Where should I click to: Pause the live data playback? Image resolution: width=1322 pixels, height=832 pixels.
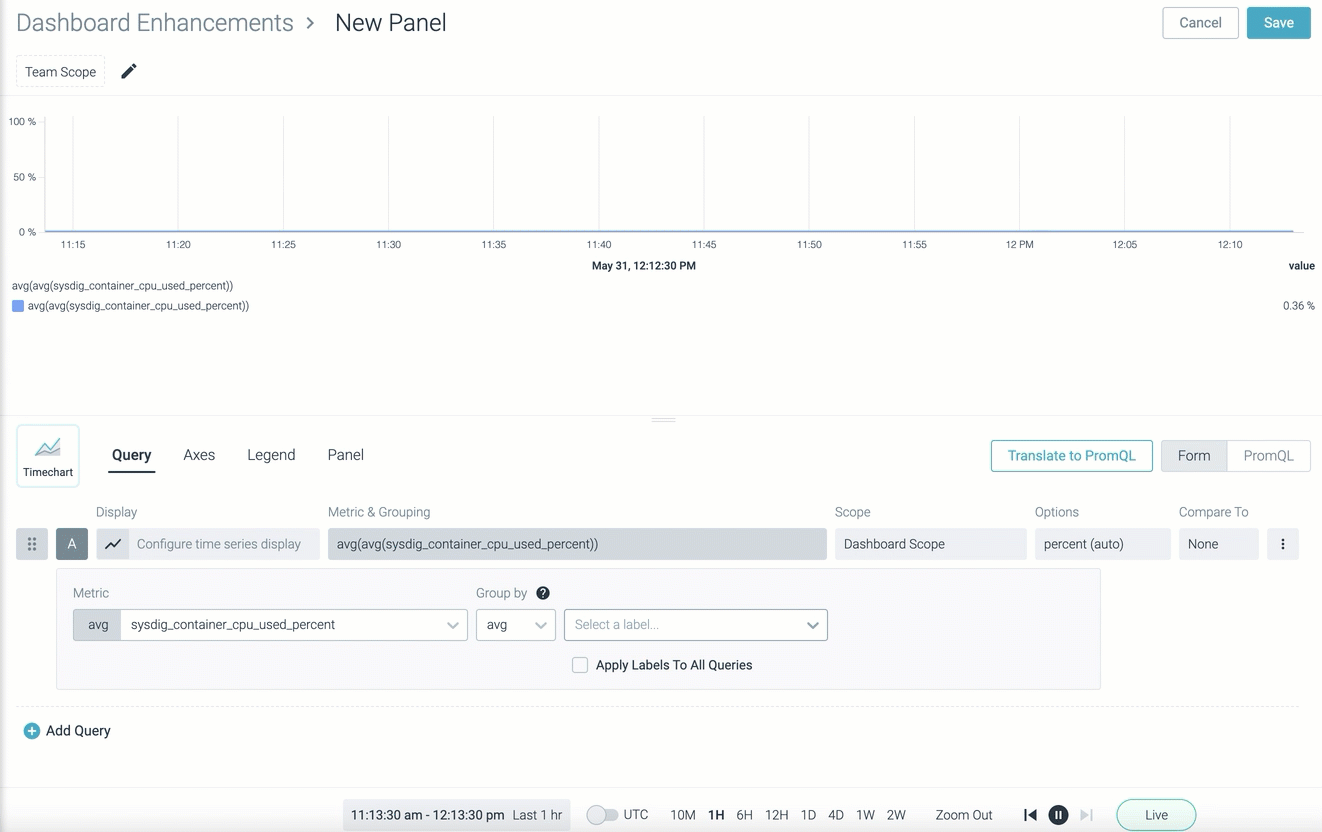pos(1058,815)
